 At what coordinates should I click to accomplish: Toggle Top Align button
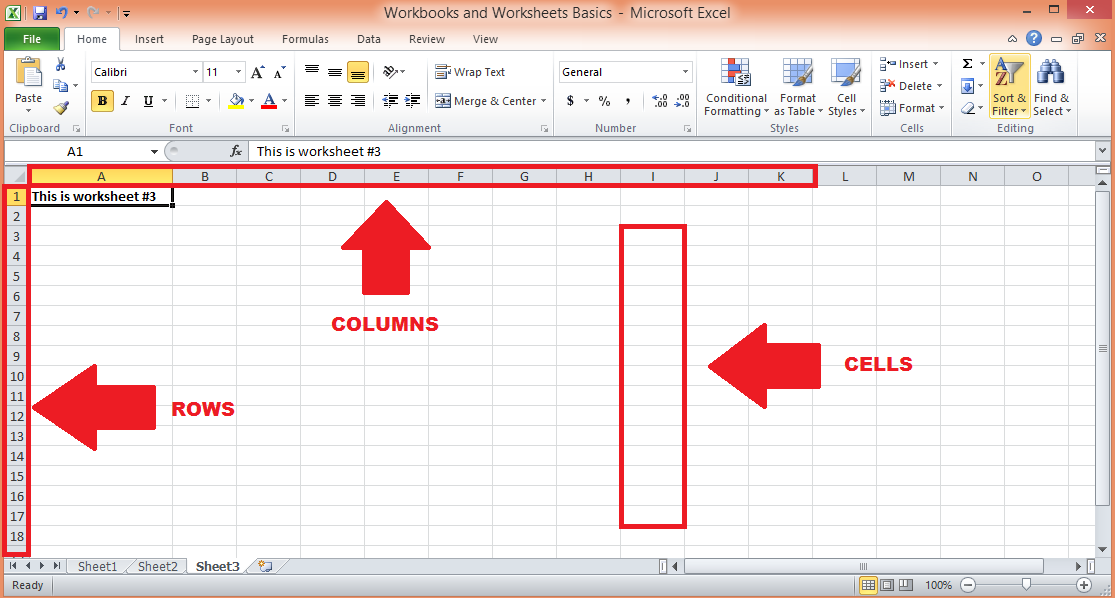pos(312,72)
